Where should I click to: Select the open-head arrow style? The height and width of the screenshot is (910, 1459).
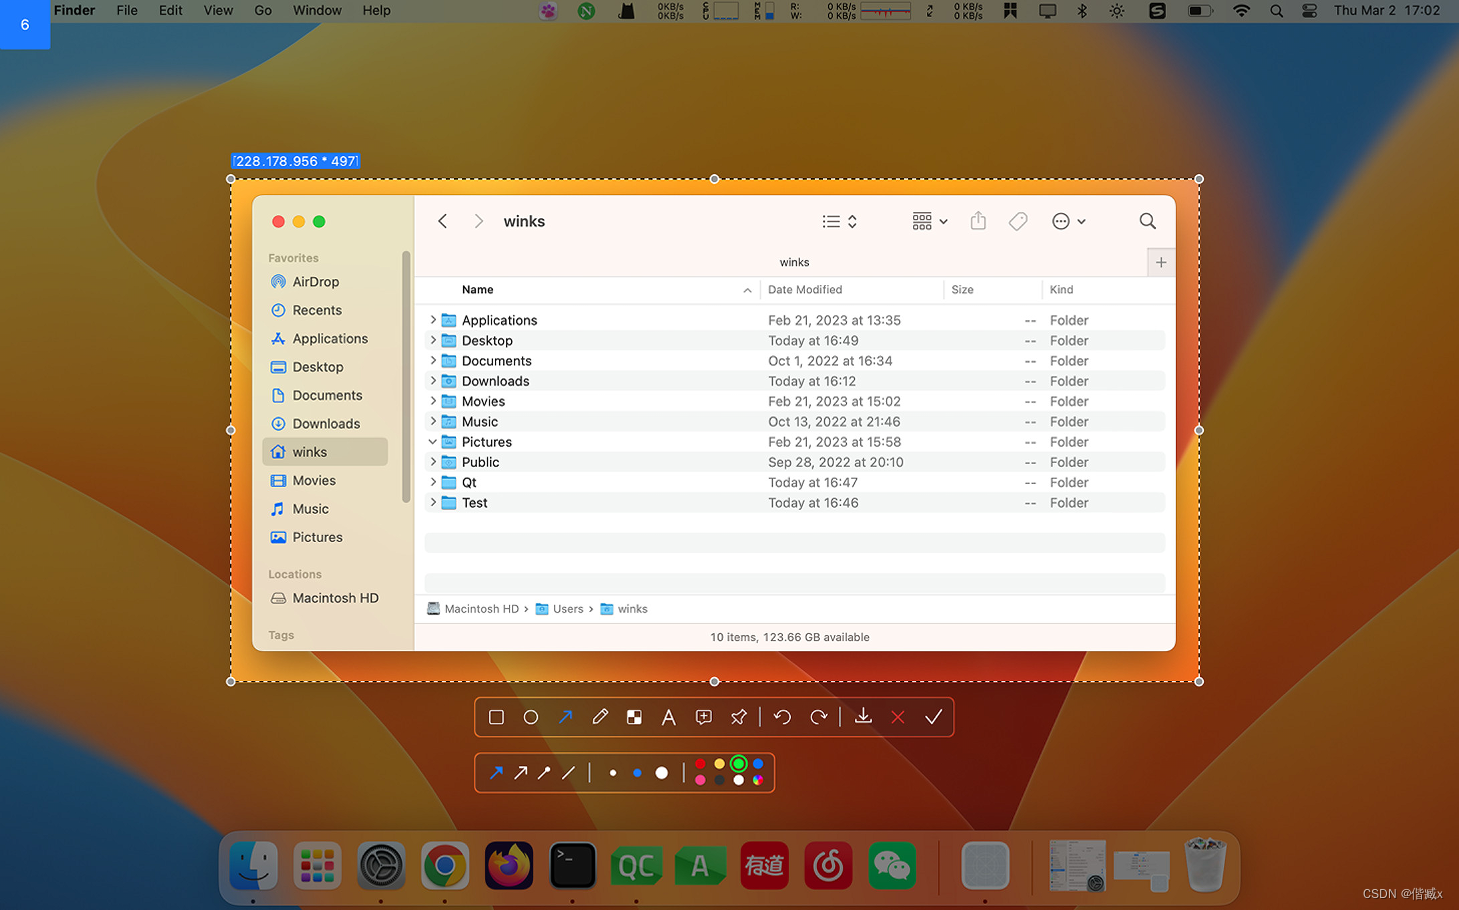pos(520,772)
